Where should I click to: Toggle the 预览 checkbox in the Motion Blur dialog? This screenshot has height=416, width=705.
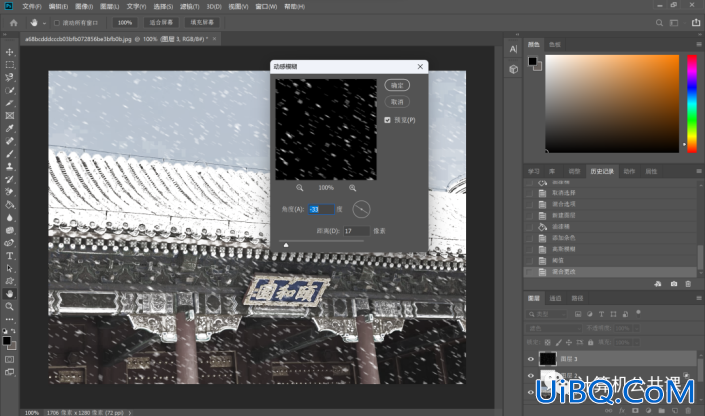pyautogui.click(x=388, y=120)
